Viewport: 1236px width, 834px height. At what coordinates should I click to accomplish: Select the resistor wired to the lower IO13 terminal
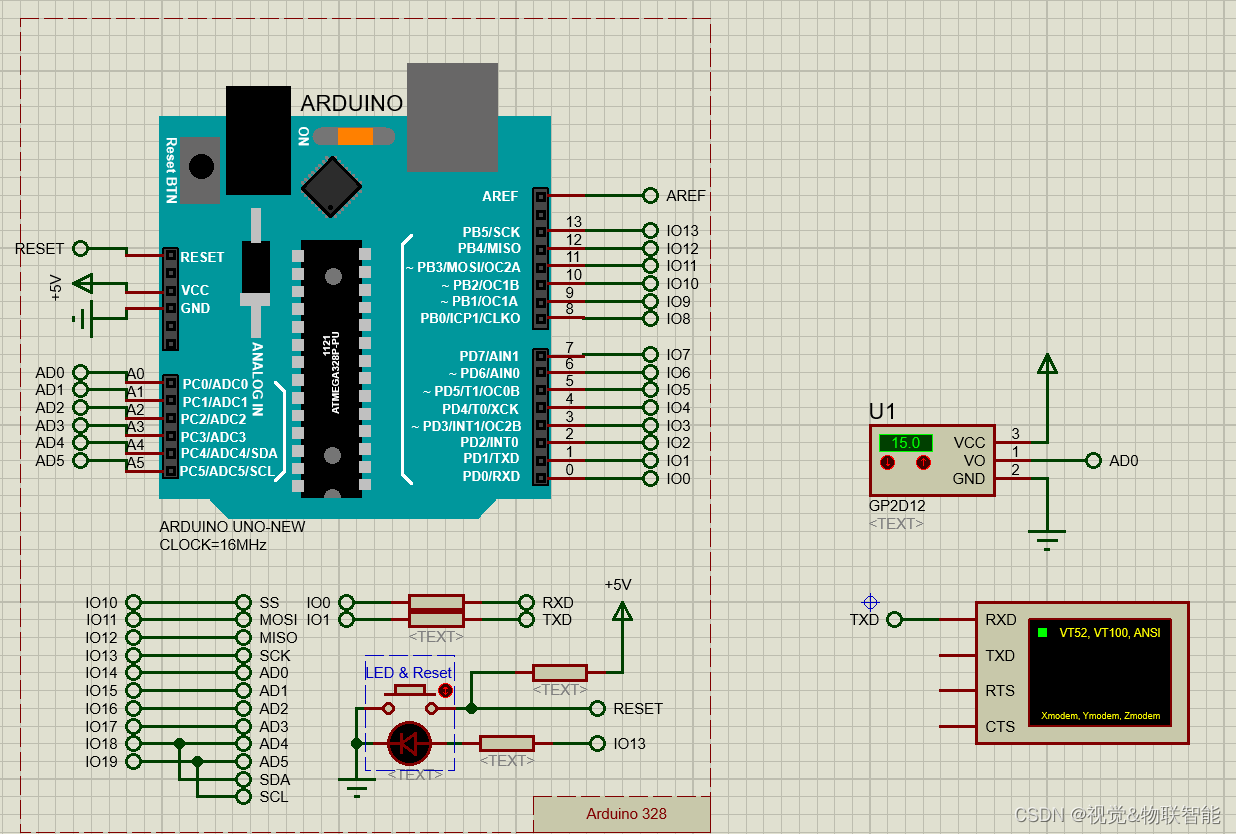(x=507, y=743)
